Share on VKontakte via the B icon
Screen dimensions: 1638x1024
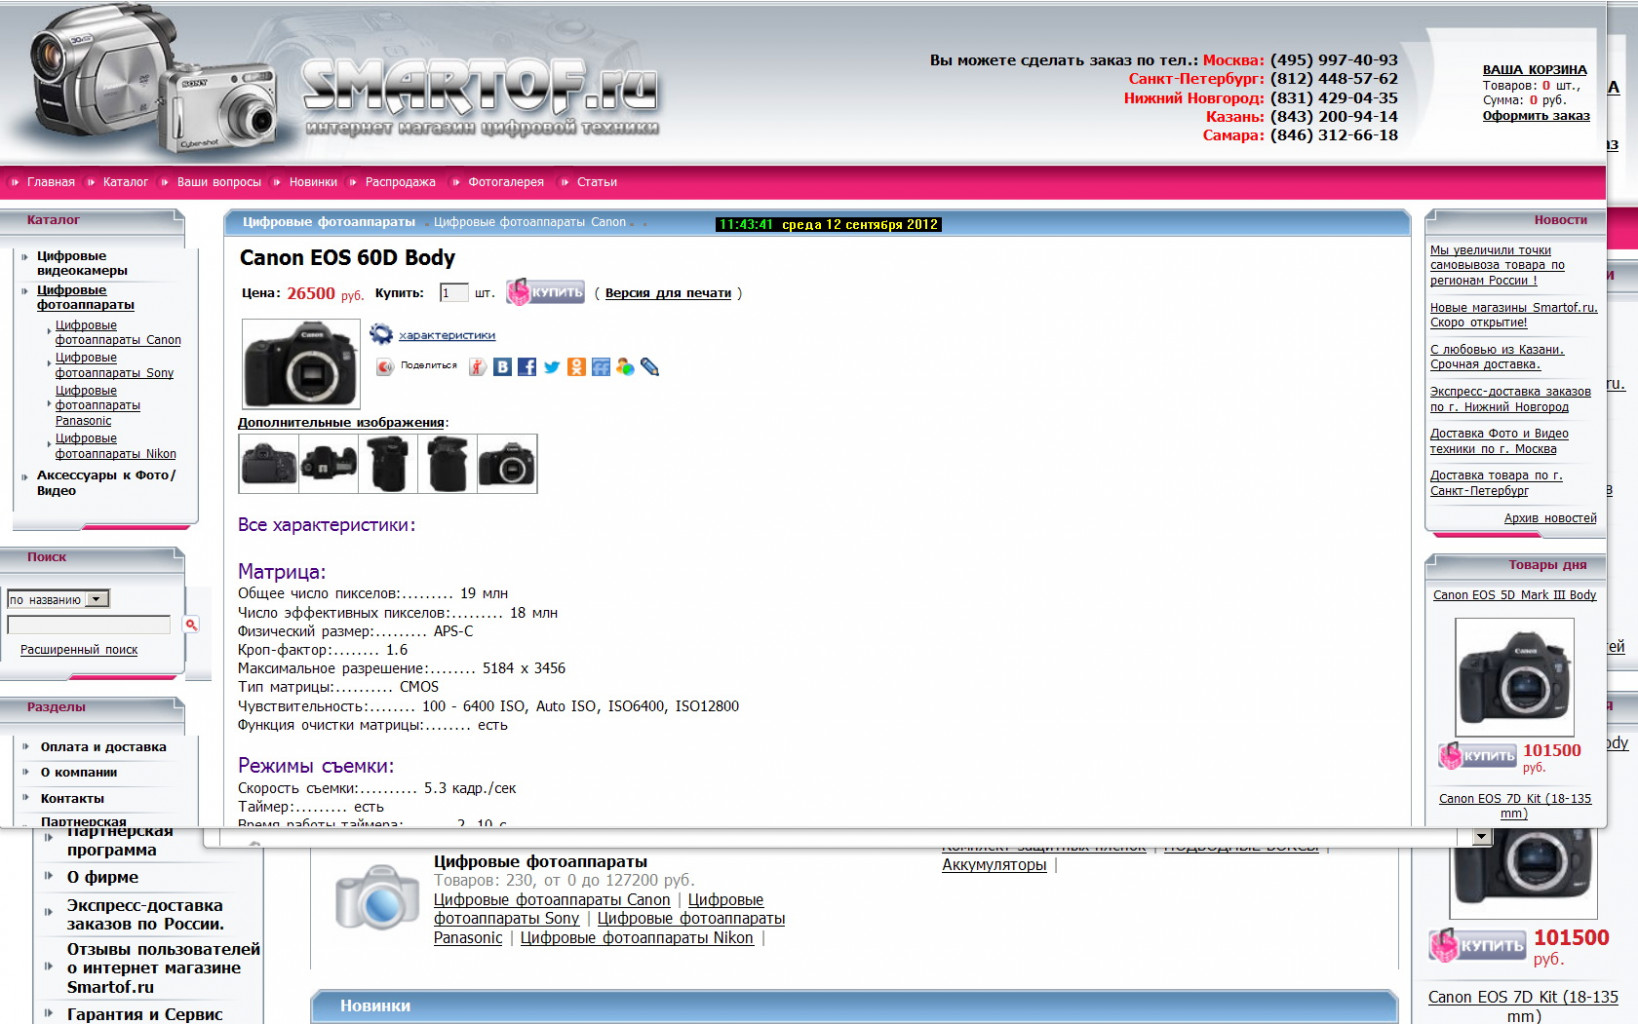click(x=503, y=367)
